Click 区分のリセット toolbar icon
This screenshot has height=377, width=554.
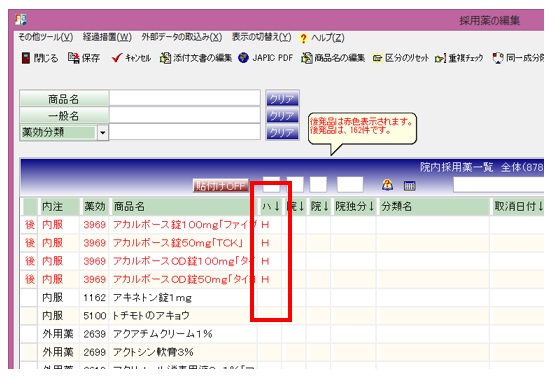pyautogui.click(x=377, y=58)
